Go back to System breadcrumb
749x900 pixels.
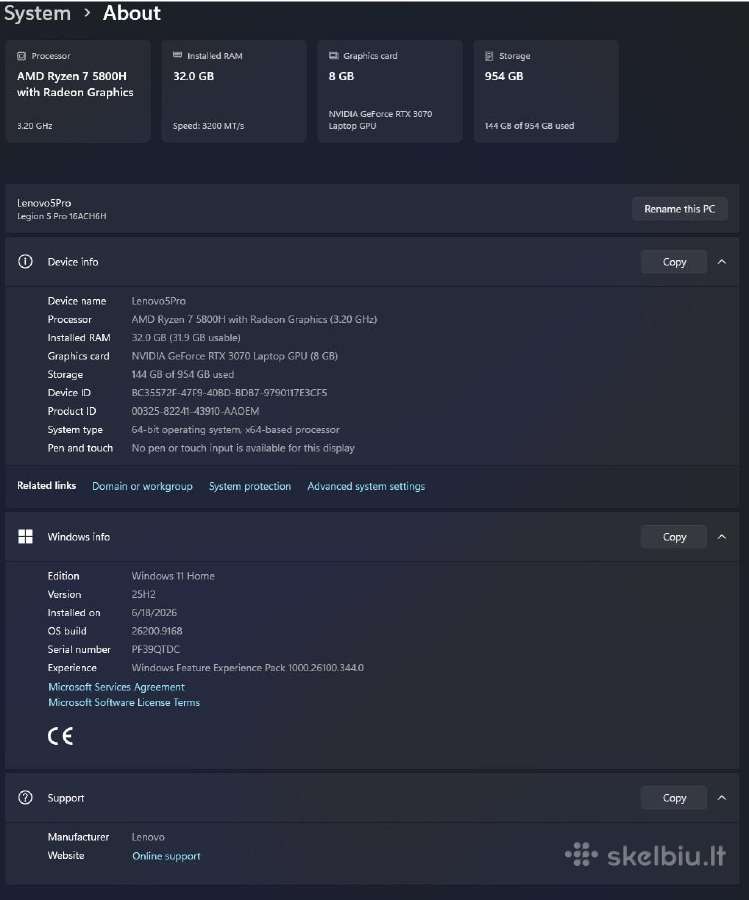tap(37, 13)
